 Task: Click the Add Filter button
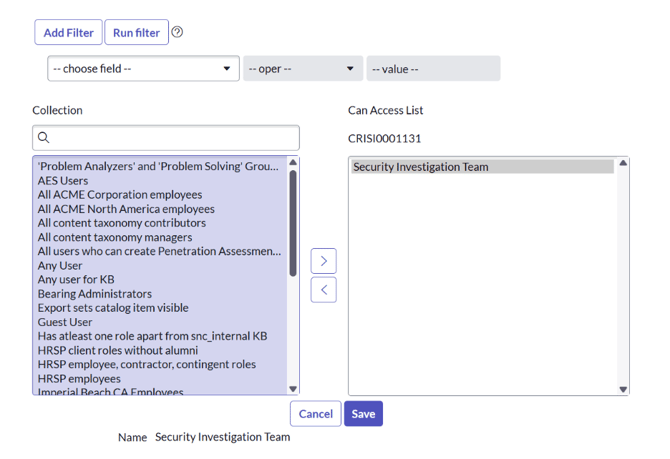68,32
